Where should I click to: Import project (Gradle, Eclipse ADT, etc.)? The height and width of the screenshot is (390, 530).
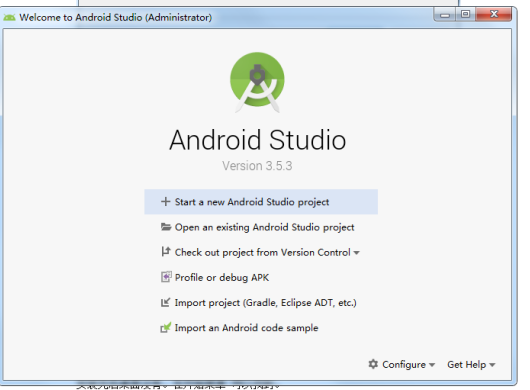(x=265, y=302)
